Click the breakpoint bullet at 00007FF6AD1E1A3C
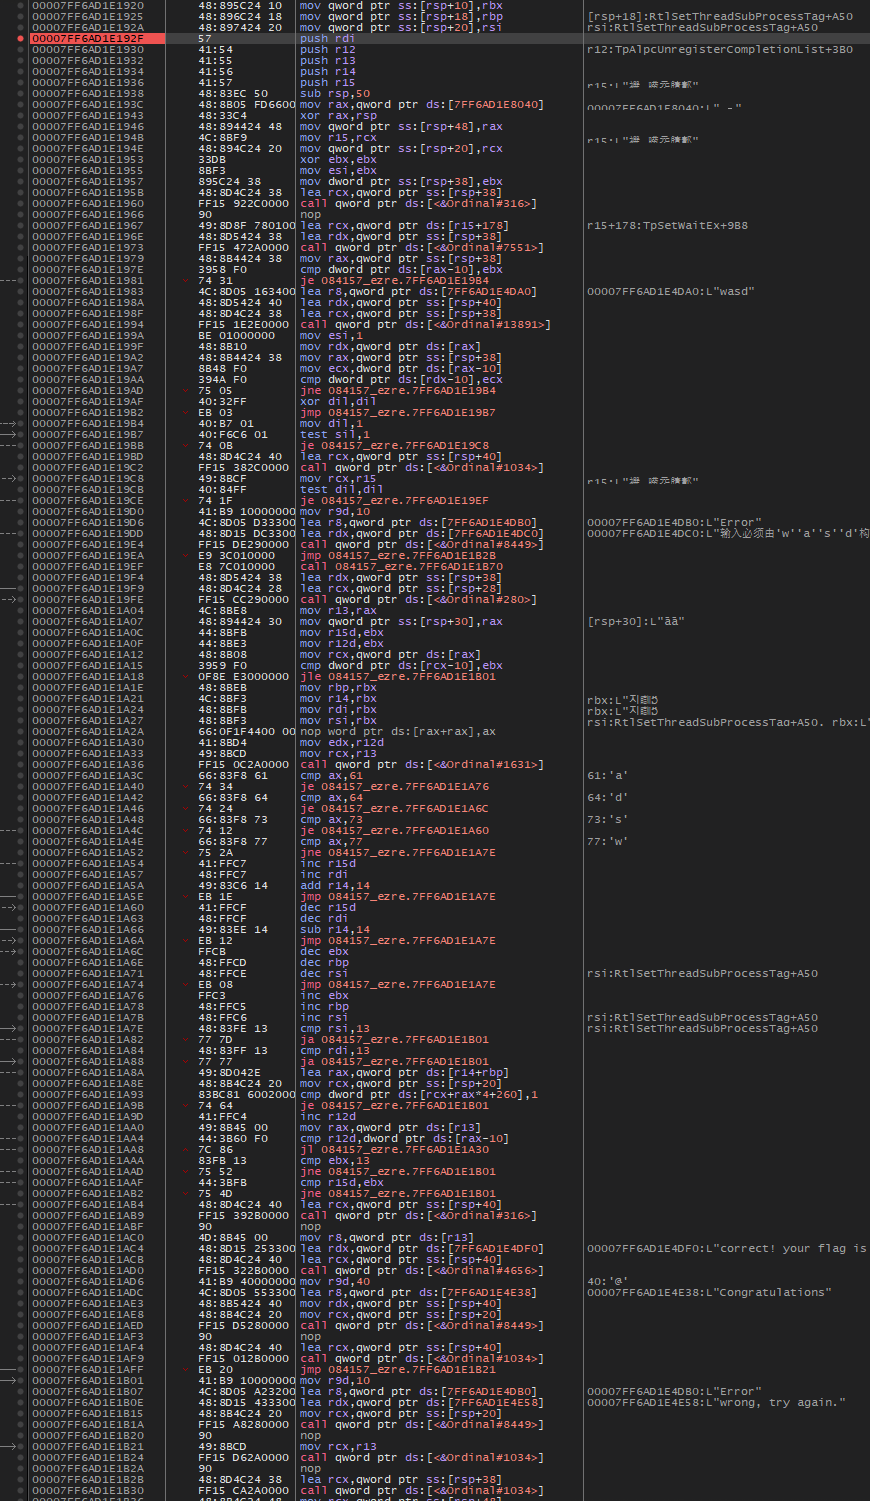This screenshot has width=870, height=1501. click(x=21, y=776)
